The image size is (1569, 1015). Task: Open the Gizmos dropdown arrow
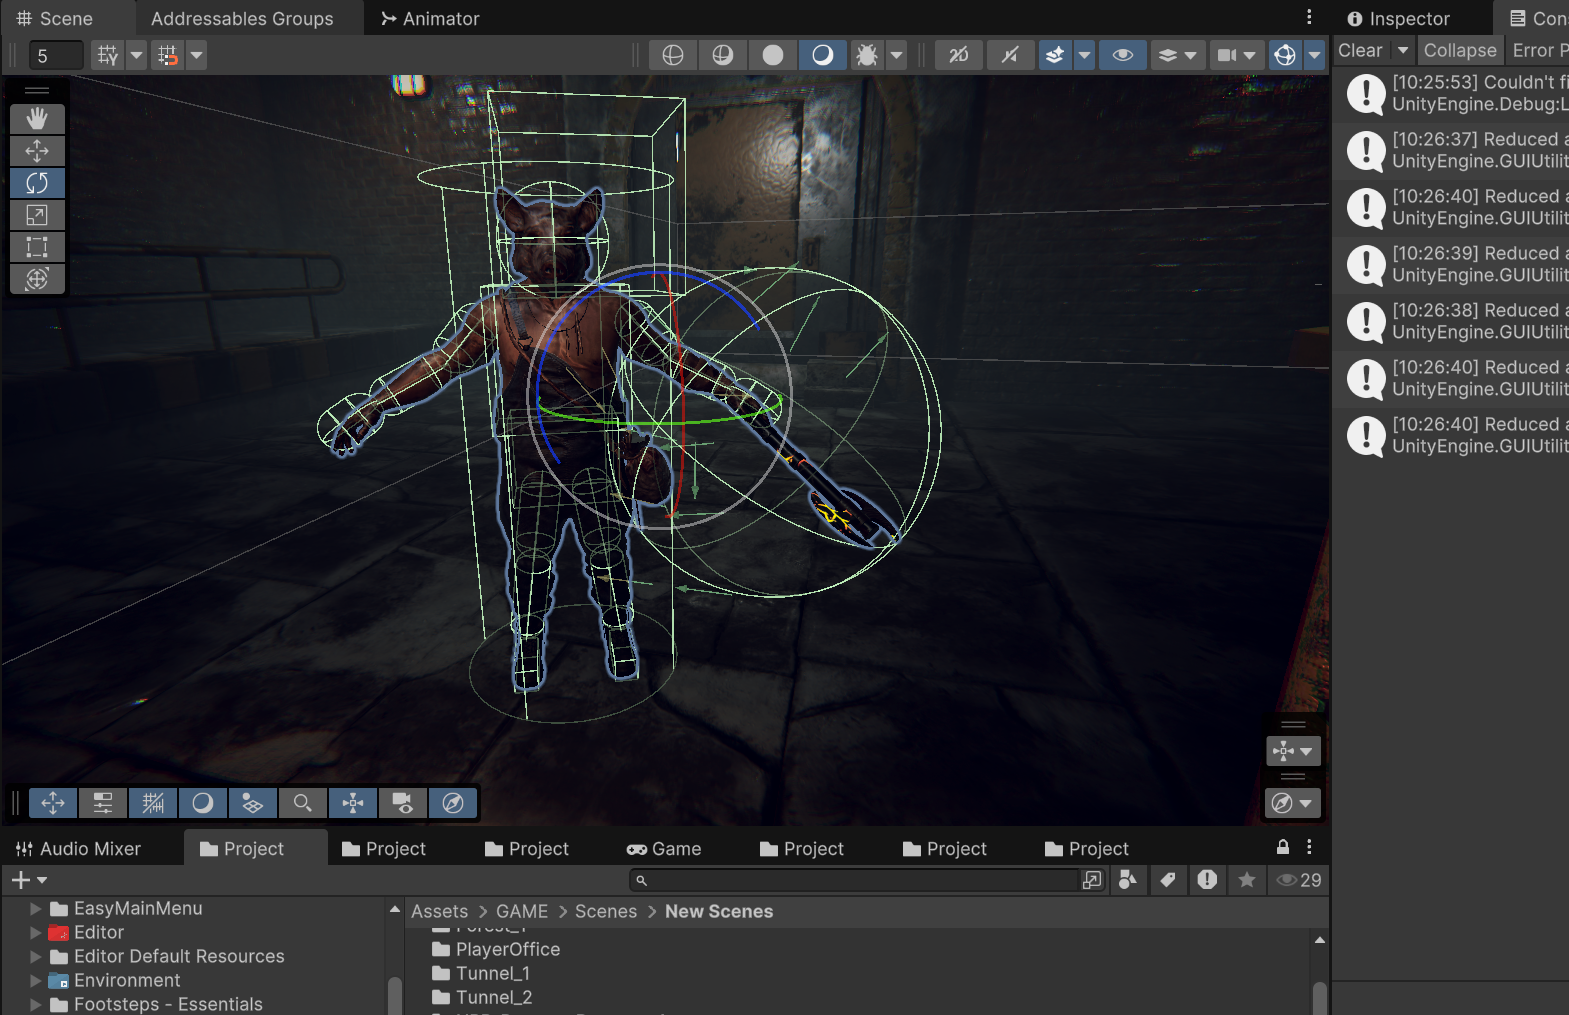click(x=1314, y=55)
